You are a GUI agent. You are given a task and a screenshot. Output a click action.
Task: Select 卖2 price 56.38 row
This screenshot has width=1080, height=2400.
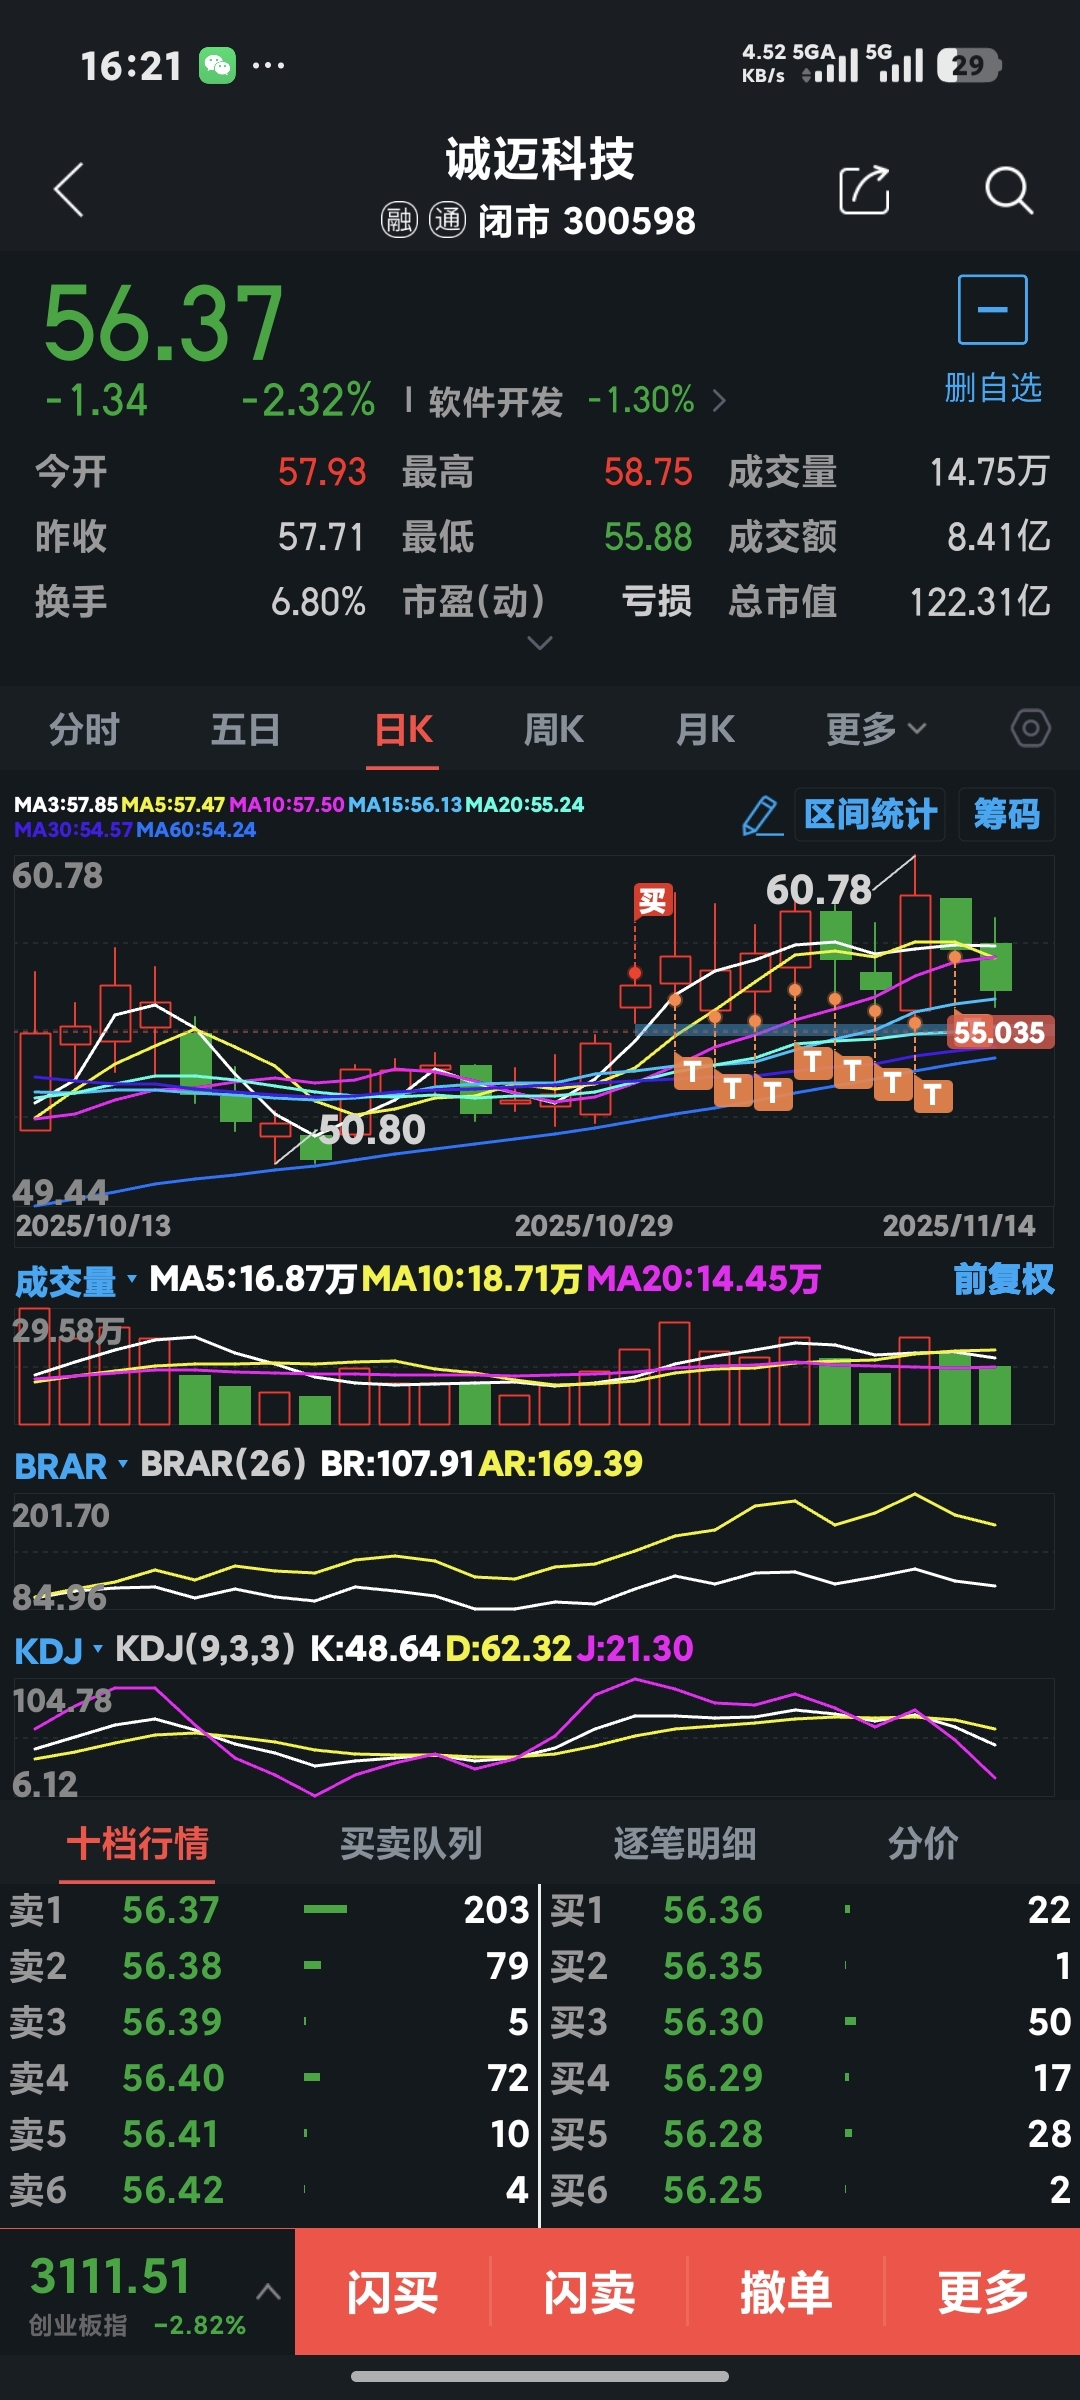point(269,1966)
